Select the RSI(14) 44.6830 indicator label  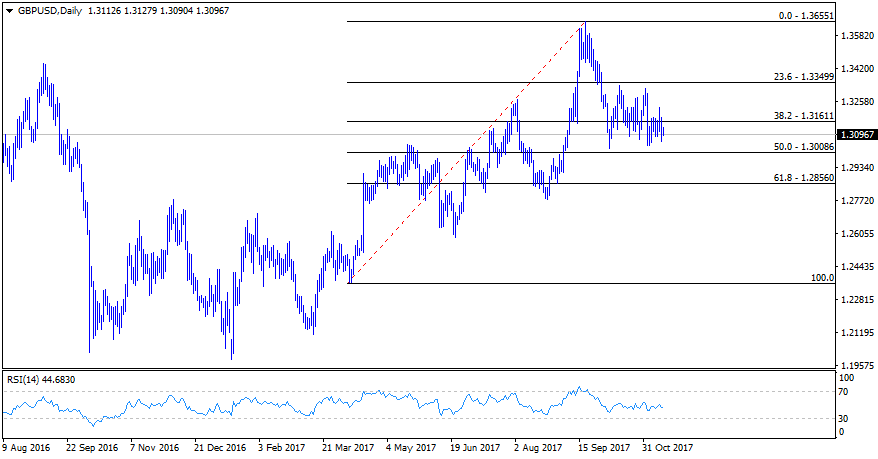point(41,379)
